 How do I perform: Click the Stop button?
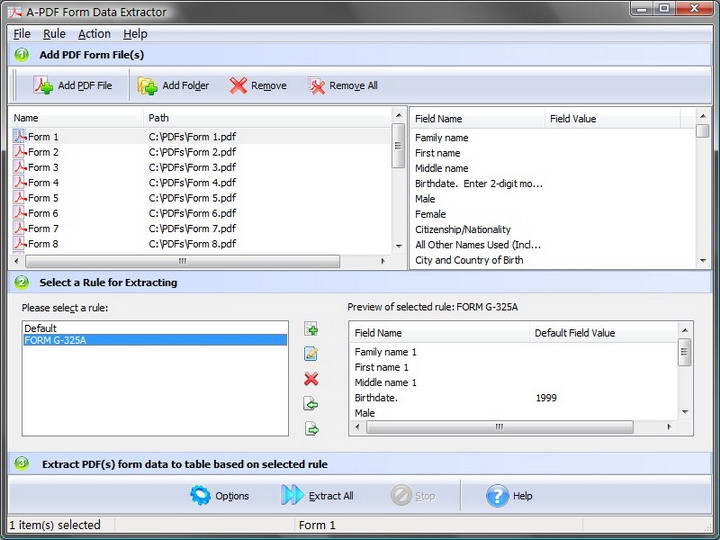click(x=413, y=496)
